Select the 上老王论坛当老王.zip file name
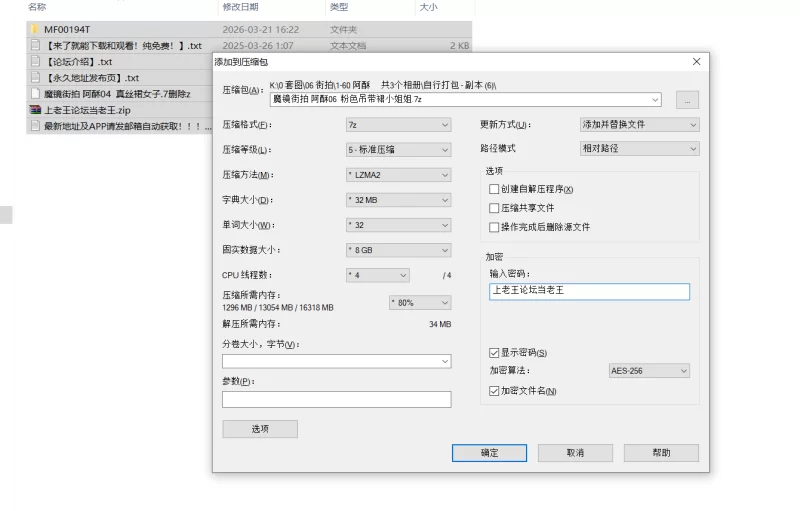Screen dimensions: 800x511 87,110
